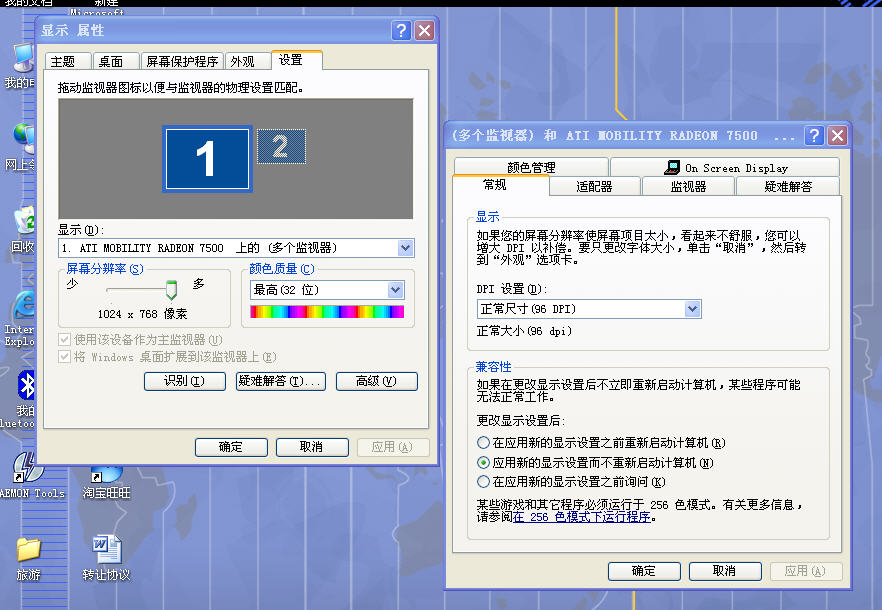Open the 适配器 tab
Viewport: 882px width, 610px height.
point(594,186)
